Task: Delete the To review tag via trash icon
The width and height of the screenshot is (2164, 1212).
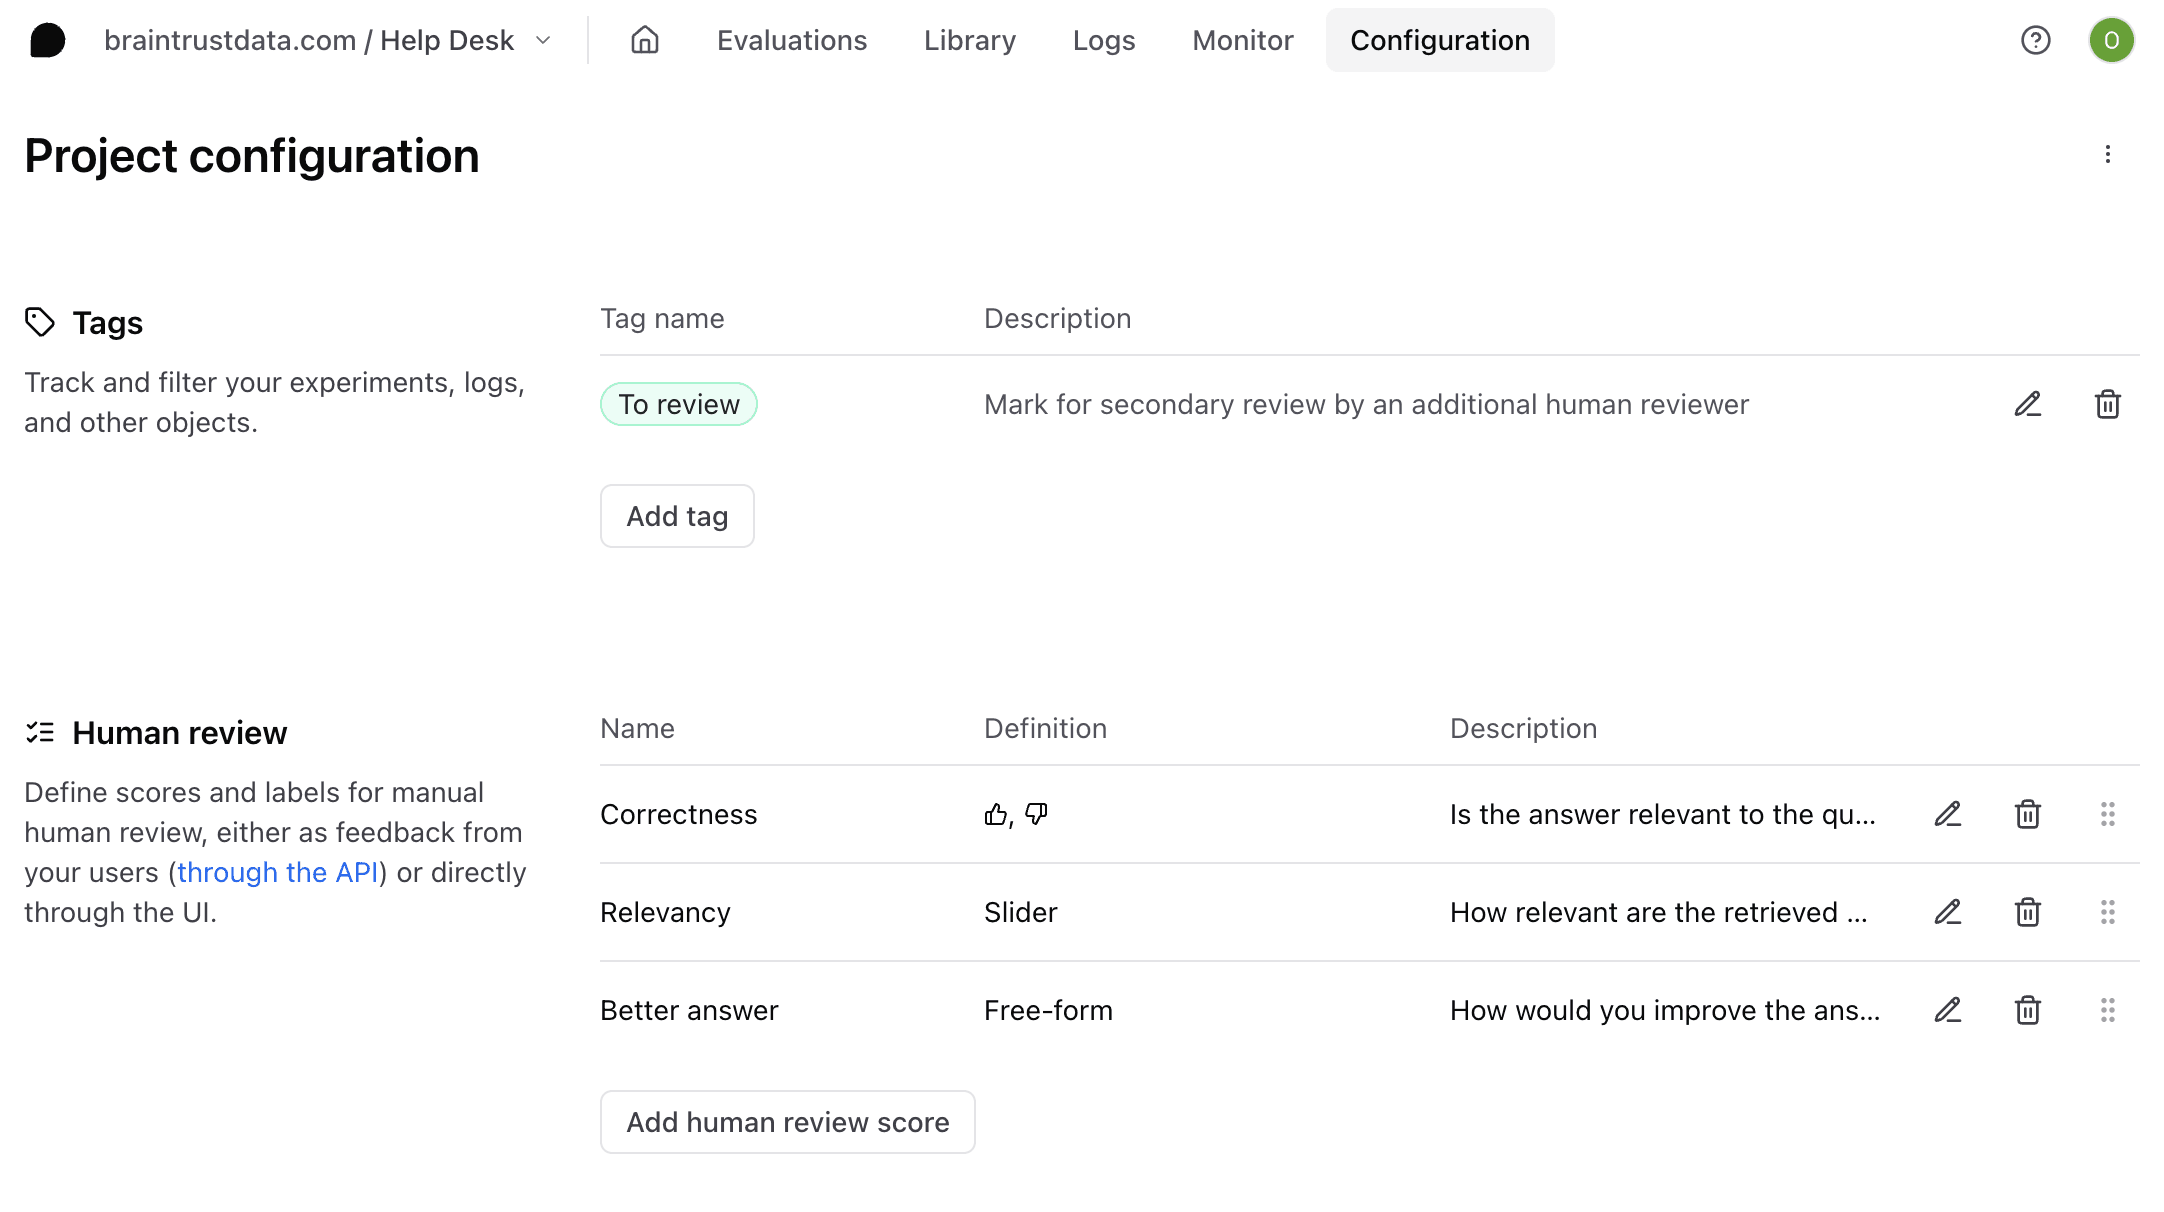Action: point(2107,404)
